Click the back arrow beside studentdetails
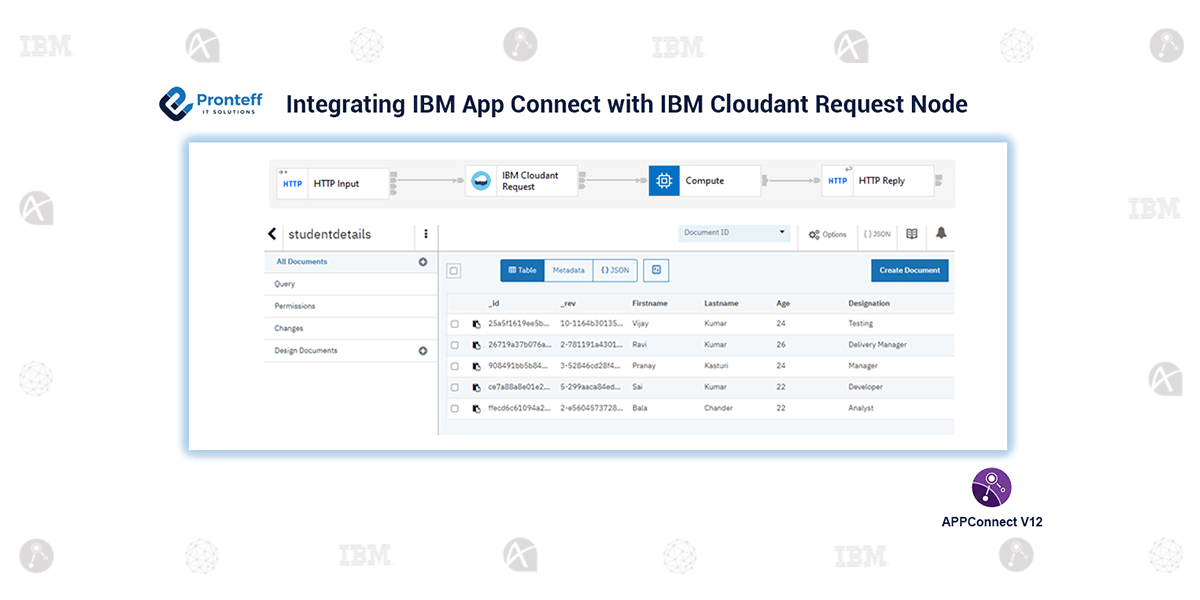This screenshot has height=600, width=1200. (272, 234)
